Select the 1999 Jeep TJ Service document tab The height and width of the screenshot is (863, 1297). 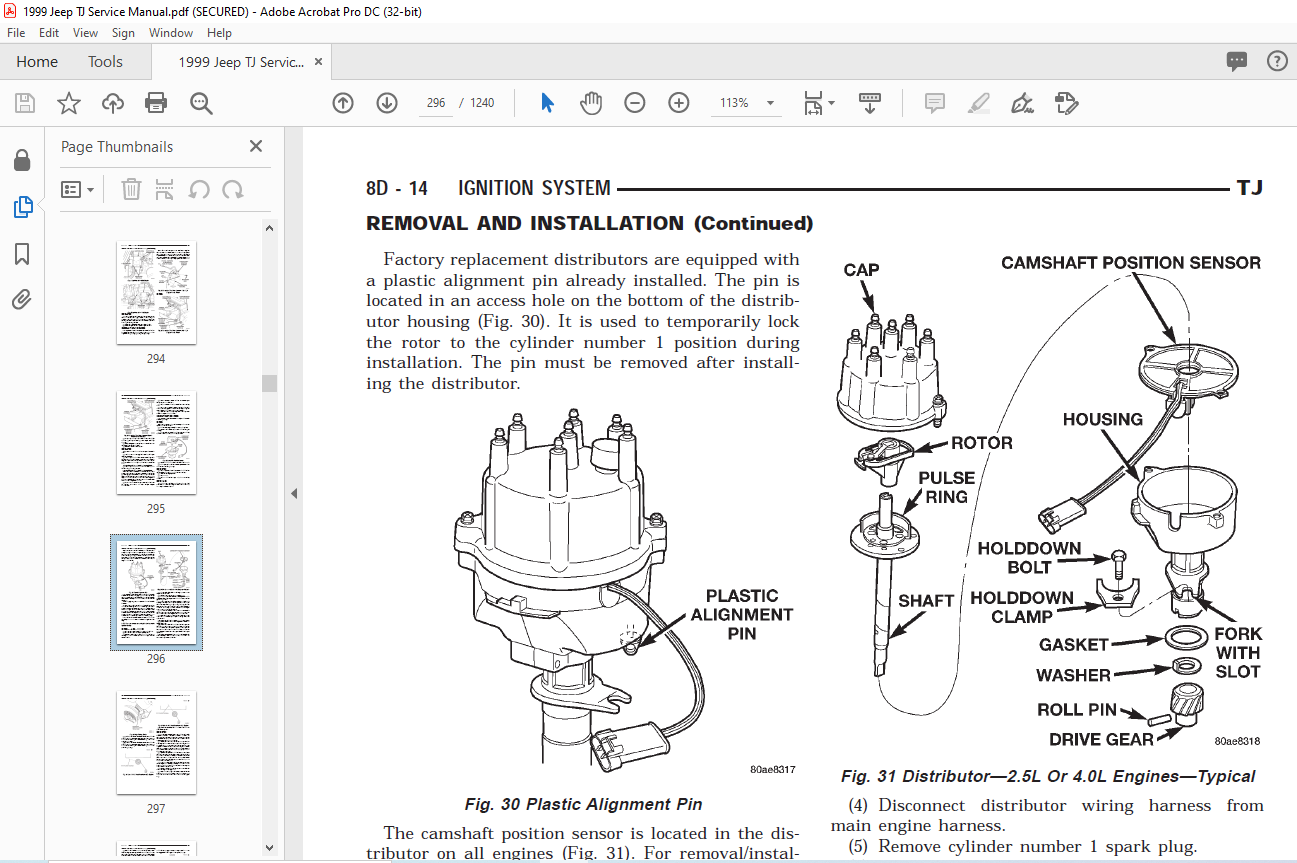[241, 62]
